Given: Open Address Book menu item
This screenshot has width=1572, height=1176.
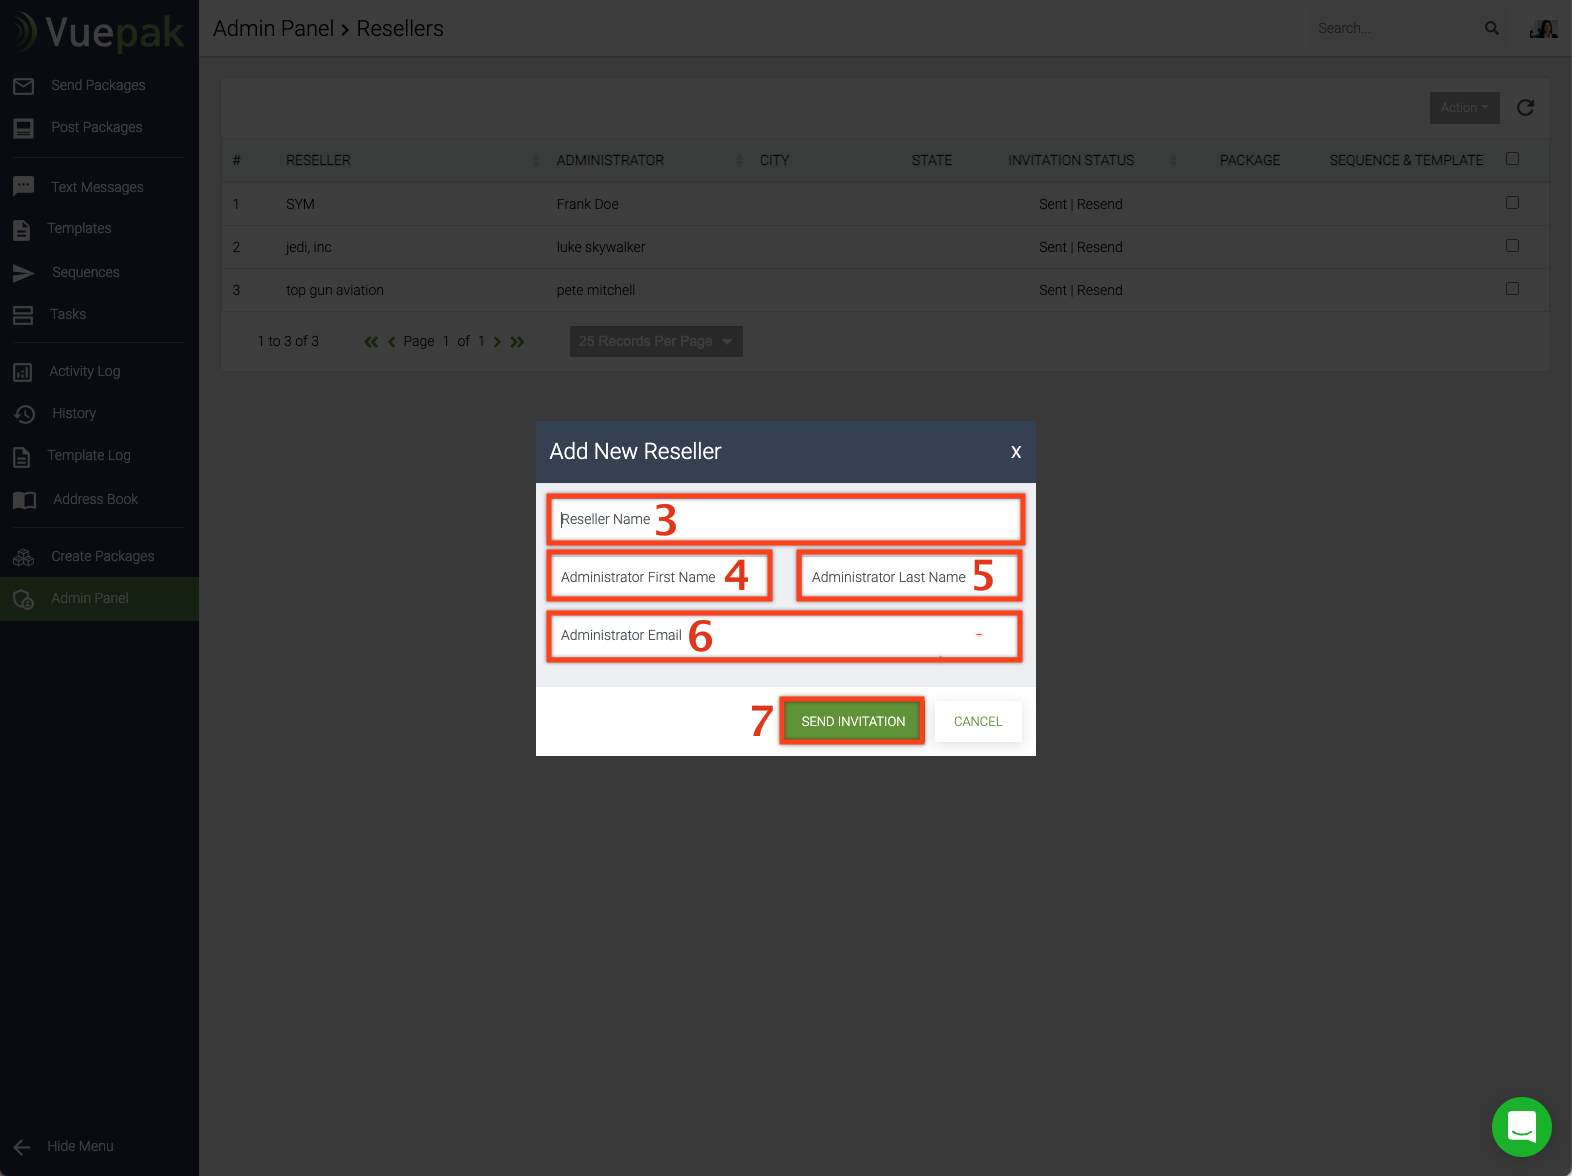Looking at the screenshot, I should coord(95,500).
